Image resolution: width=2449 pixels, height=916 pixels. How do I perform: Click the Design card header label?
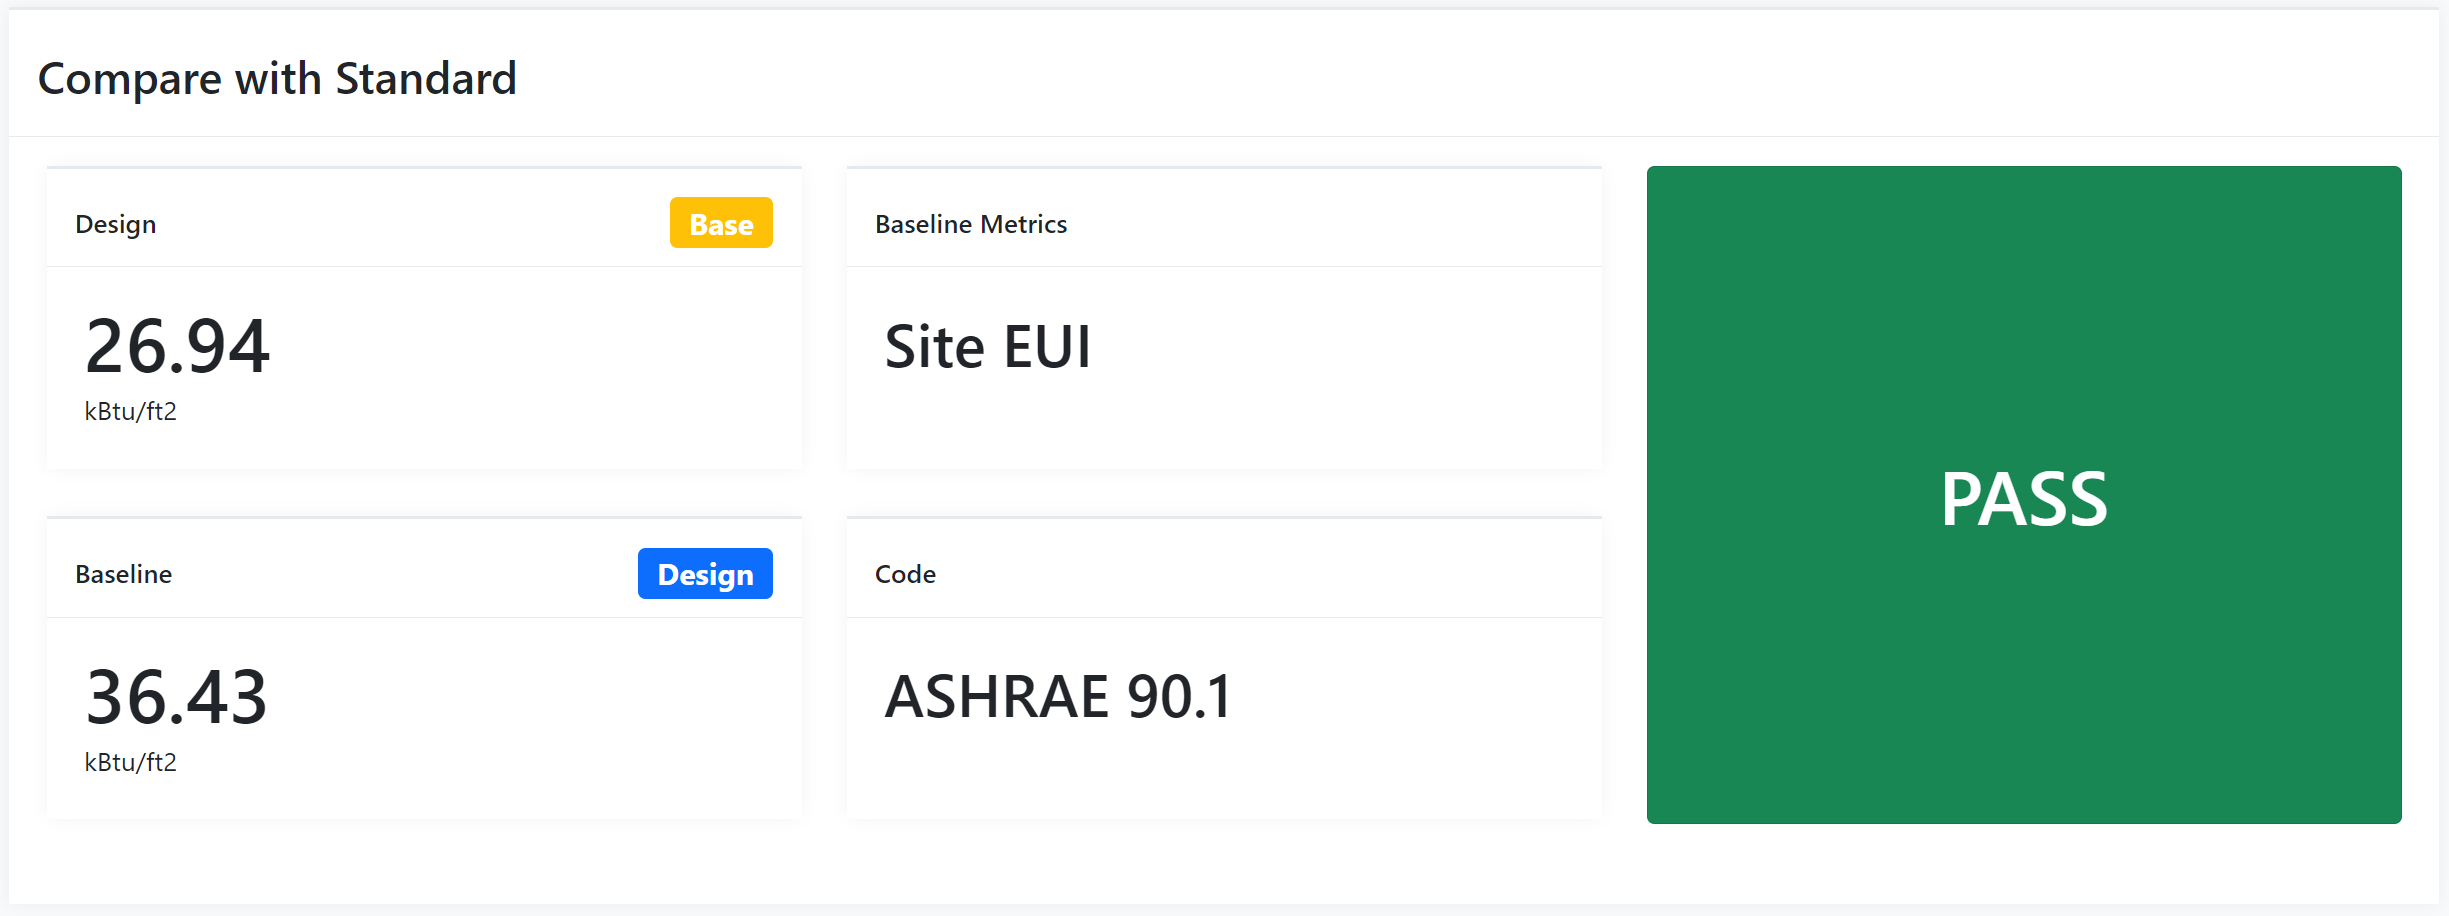[x=116, y=224]
